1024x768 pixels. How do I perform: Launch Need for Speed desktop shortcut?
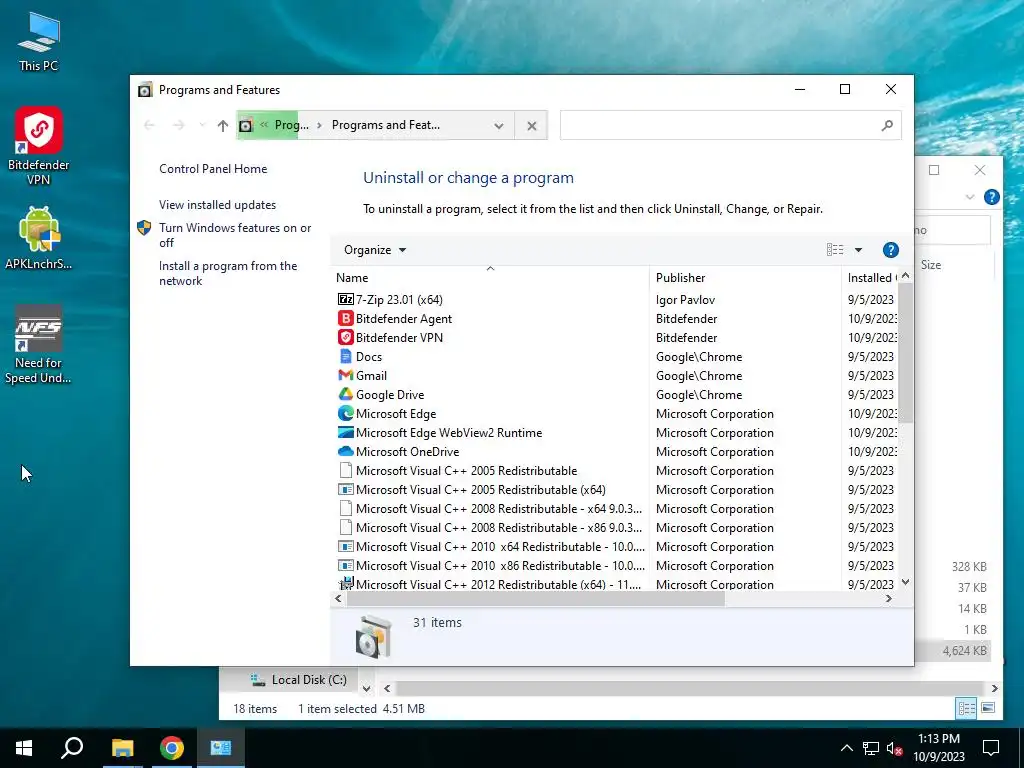point(39,344)
